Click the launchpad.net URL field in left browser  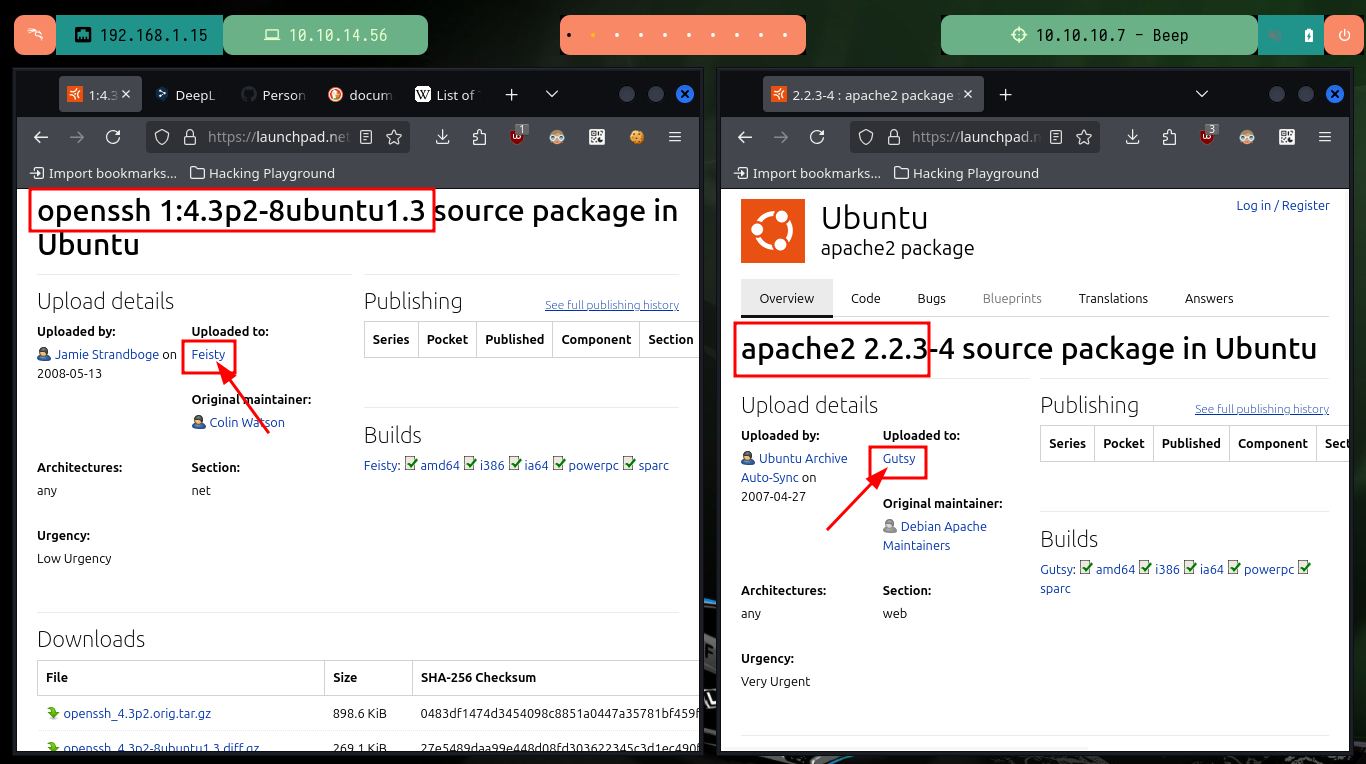(x=278, y=137)
